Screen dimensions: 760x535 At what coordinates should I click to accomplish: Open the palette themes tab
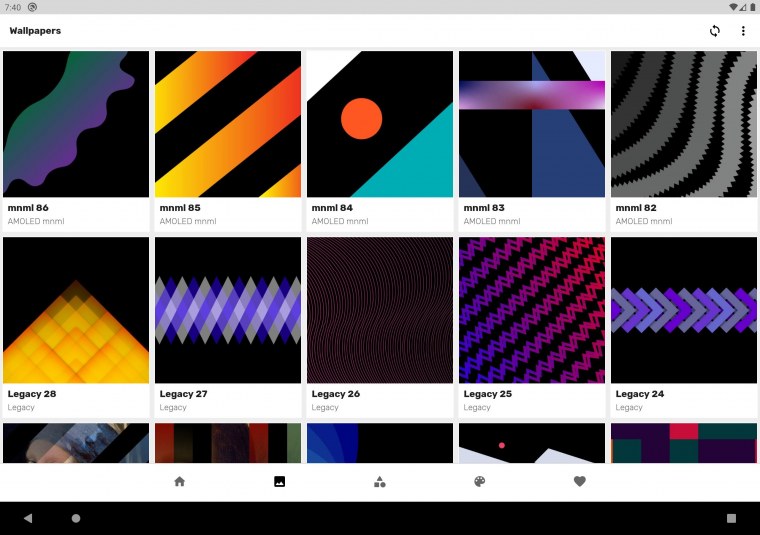point(480,481)
